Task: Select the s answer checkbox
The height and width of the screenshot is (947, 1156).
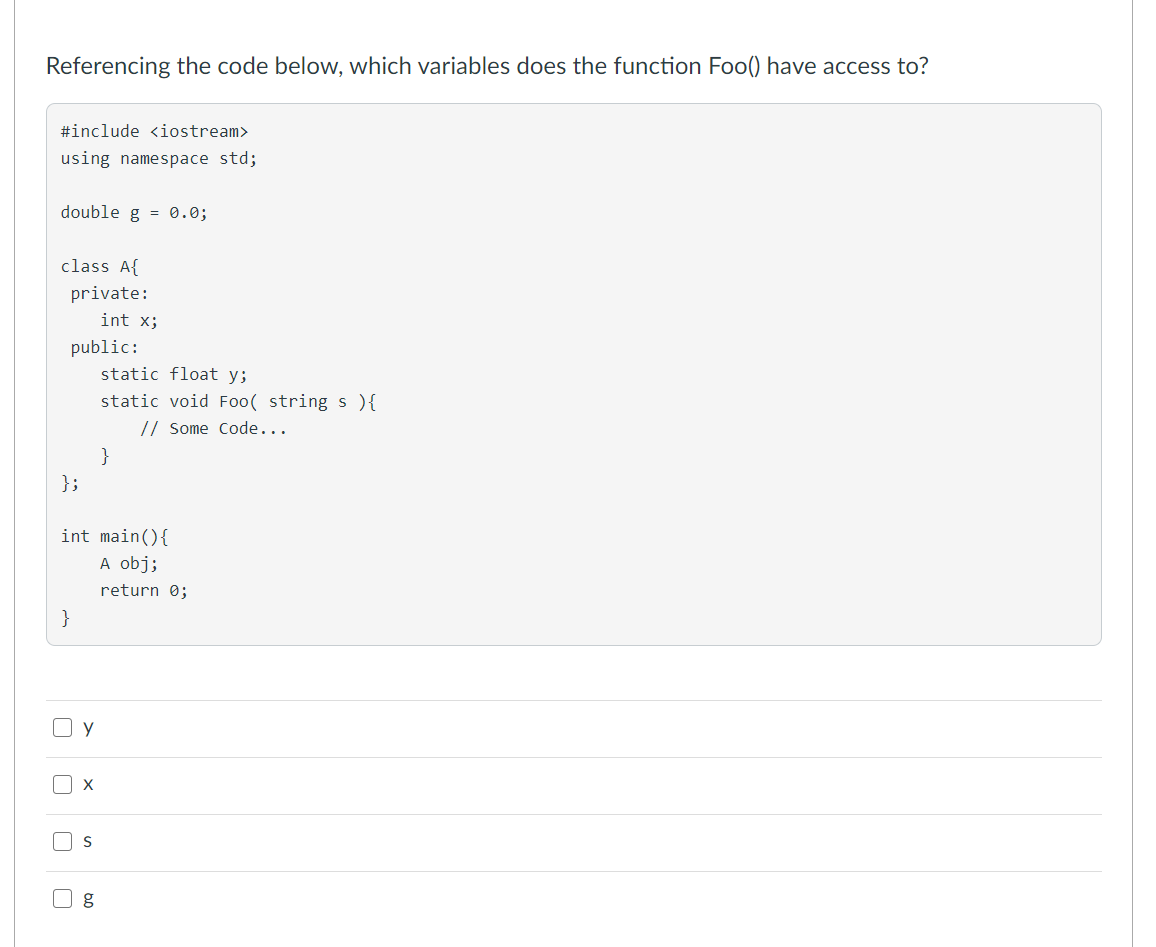Action: click(63, 841)
